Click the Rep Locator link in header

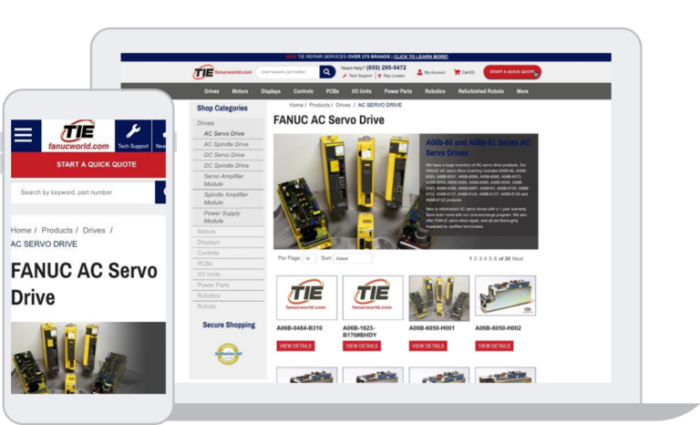tap(392, 76)
